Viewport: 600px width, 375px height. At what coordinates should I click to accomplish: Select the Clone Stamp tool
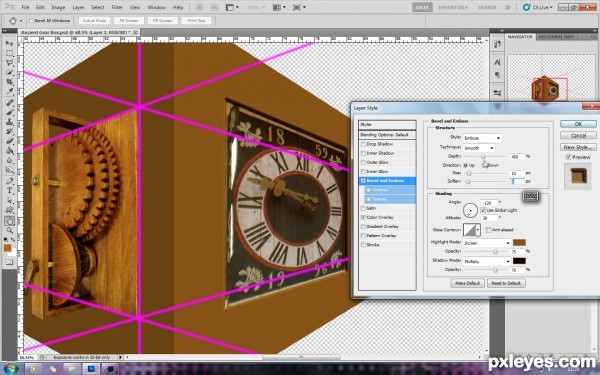[9, 122]
